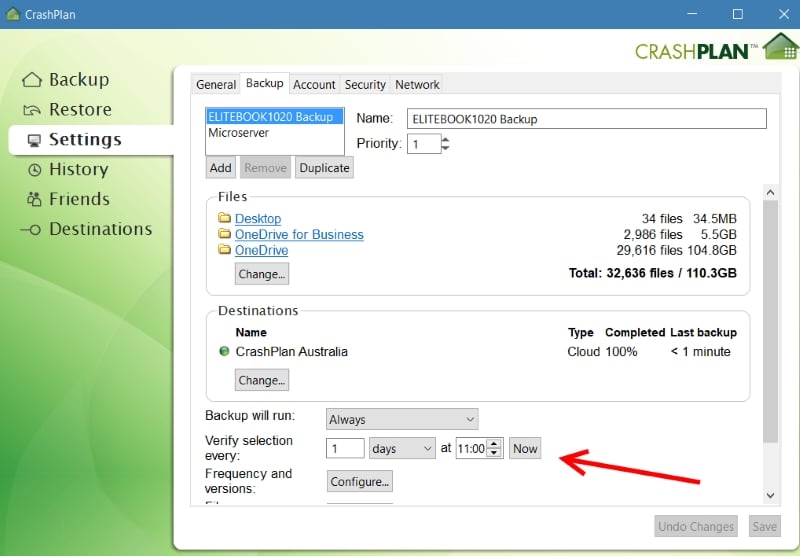The height and width of the screenshot is (556, 800).
Task: Click the 11:00 verify time field
Action: point(471,448)
